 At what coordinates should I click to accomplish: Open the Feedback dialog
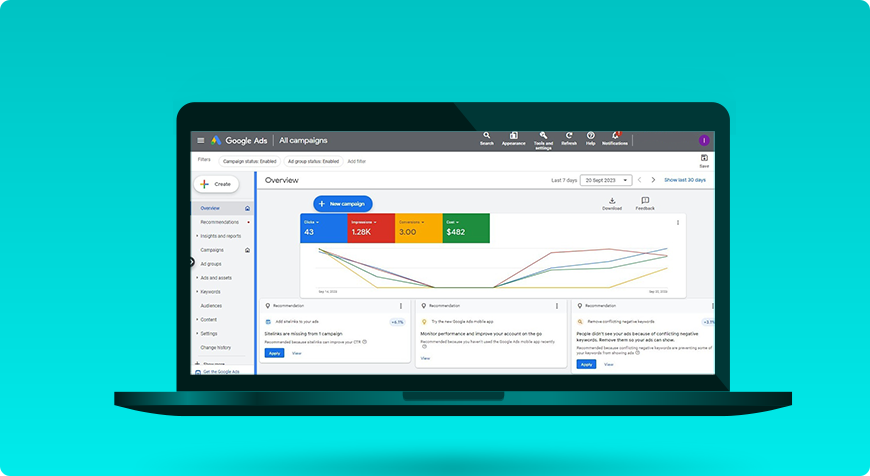645,204
